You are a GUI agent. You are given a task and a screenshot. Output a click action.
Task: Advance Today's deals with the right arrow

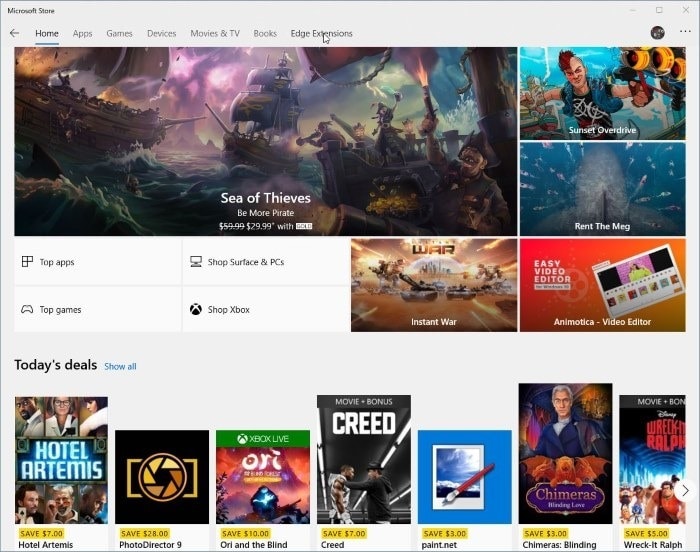(x=685, y=490)
